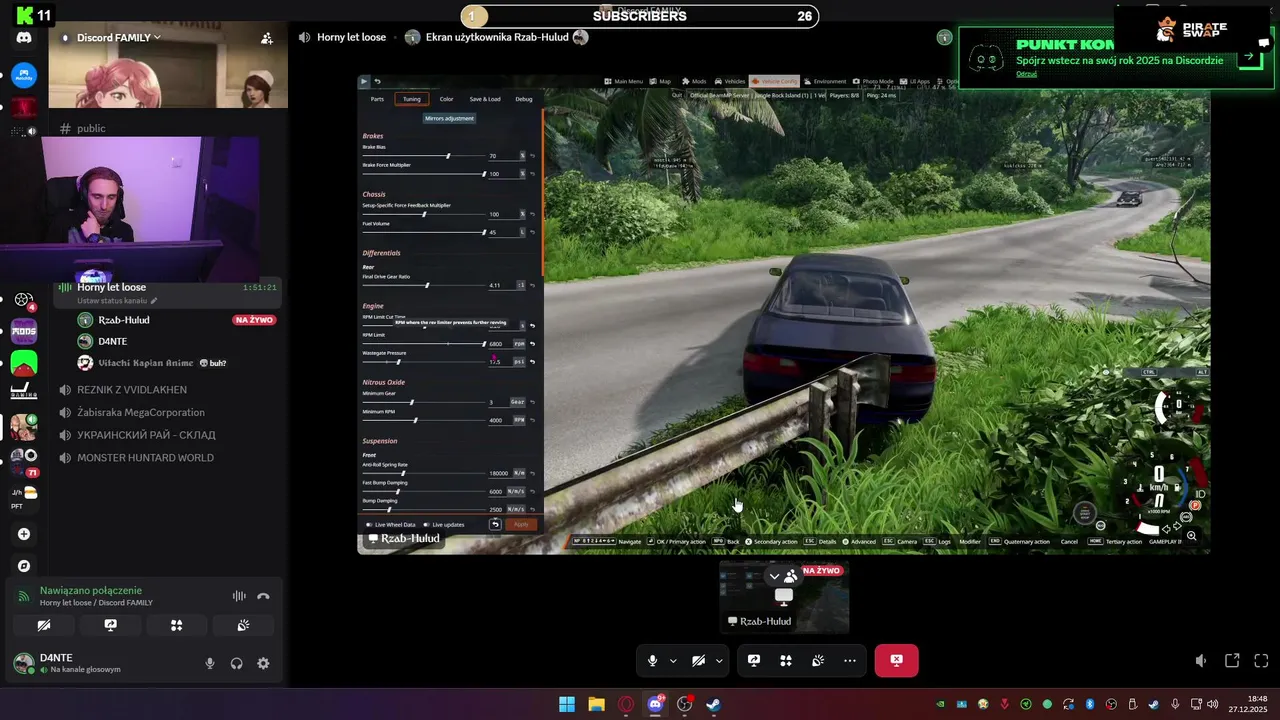Mute microphone next to D4NTE

(x=210, y=663)
